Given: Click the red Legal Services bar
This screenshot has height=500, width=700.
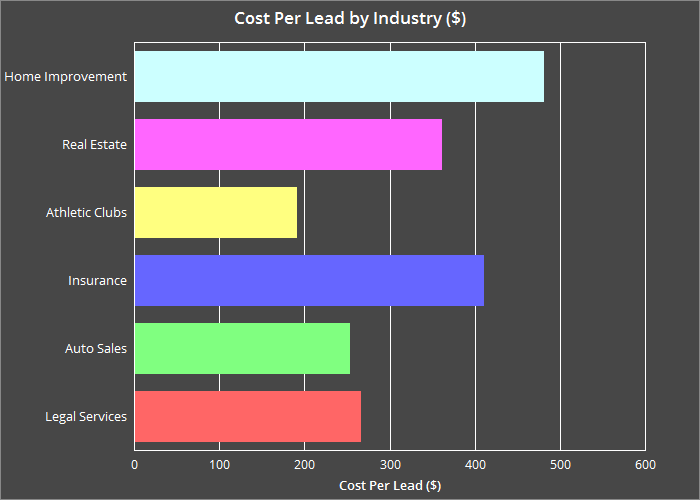Looking at the screenshot, I should (248, 416).
